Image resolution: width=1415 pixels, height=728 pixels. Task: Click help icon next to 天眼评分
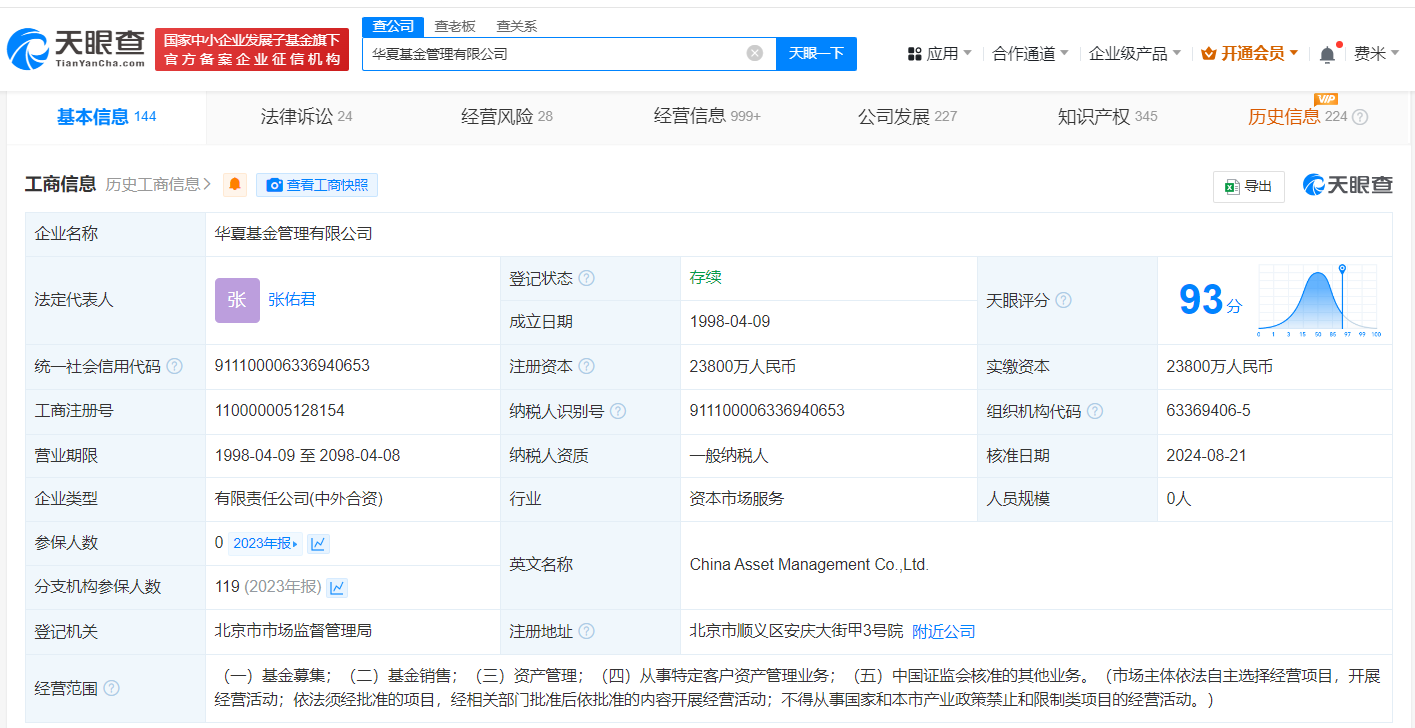[1063, 300]
